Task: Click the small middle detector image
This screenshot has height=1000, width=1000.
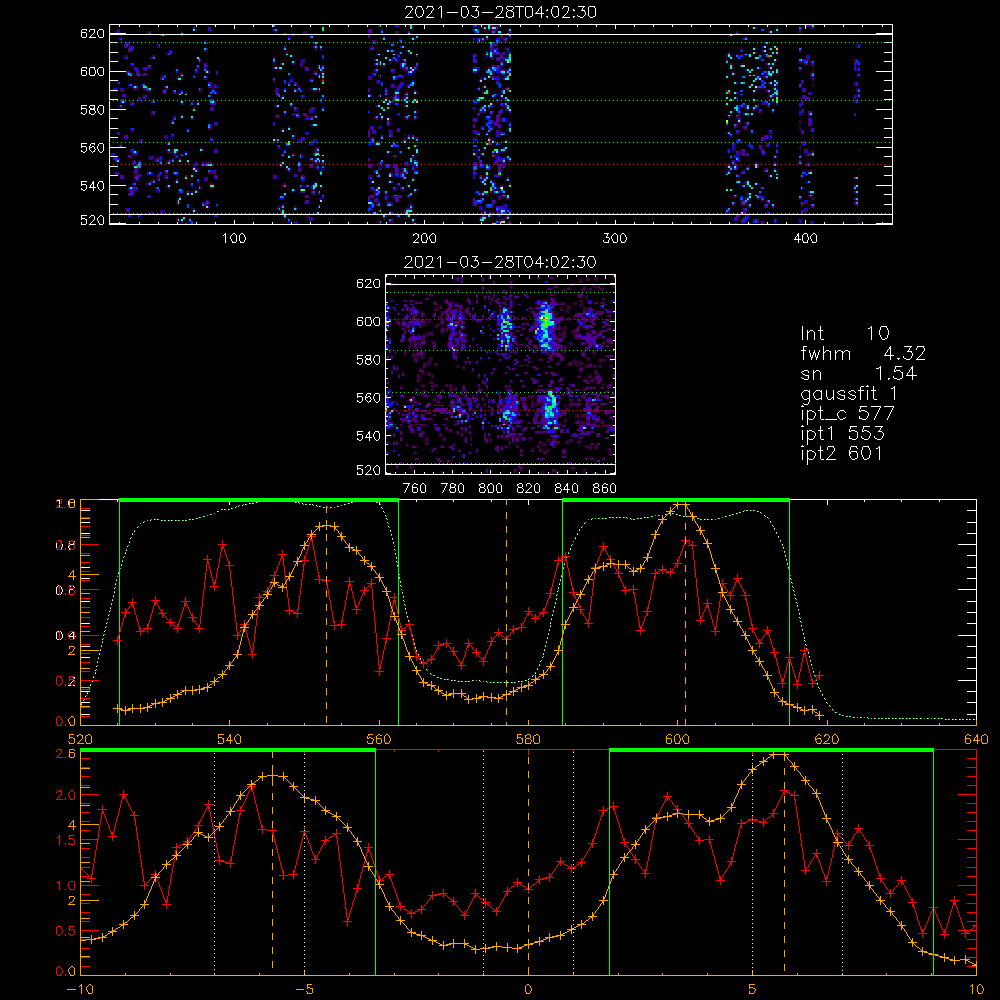Action: (500, 374)
